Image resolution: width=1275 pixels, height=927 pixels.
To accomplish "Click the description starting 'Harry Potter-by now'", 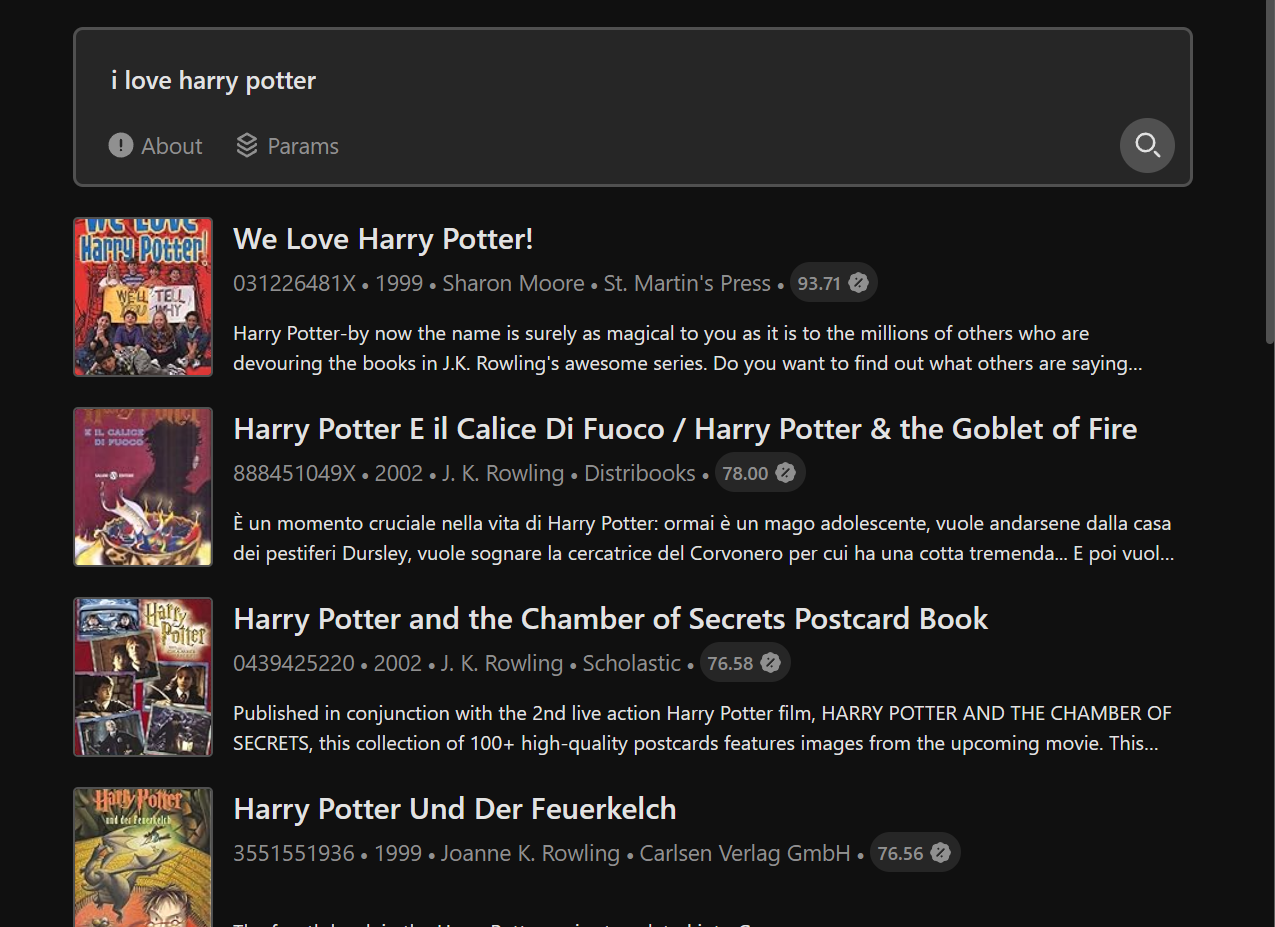I will [688, 348].
